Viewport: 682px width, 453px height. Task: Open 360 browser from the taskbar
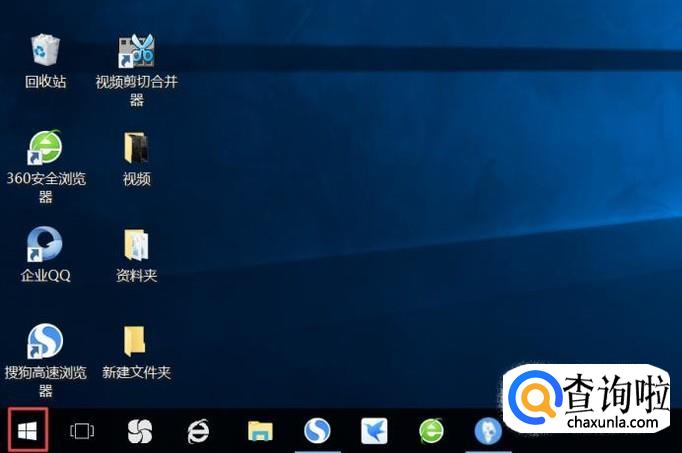(x=431, y=430)
